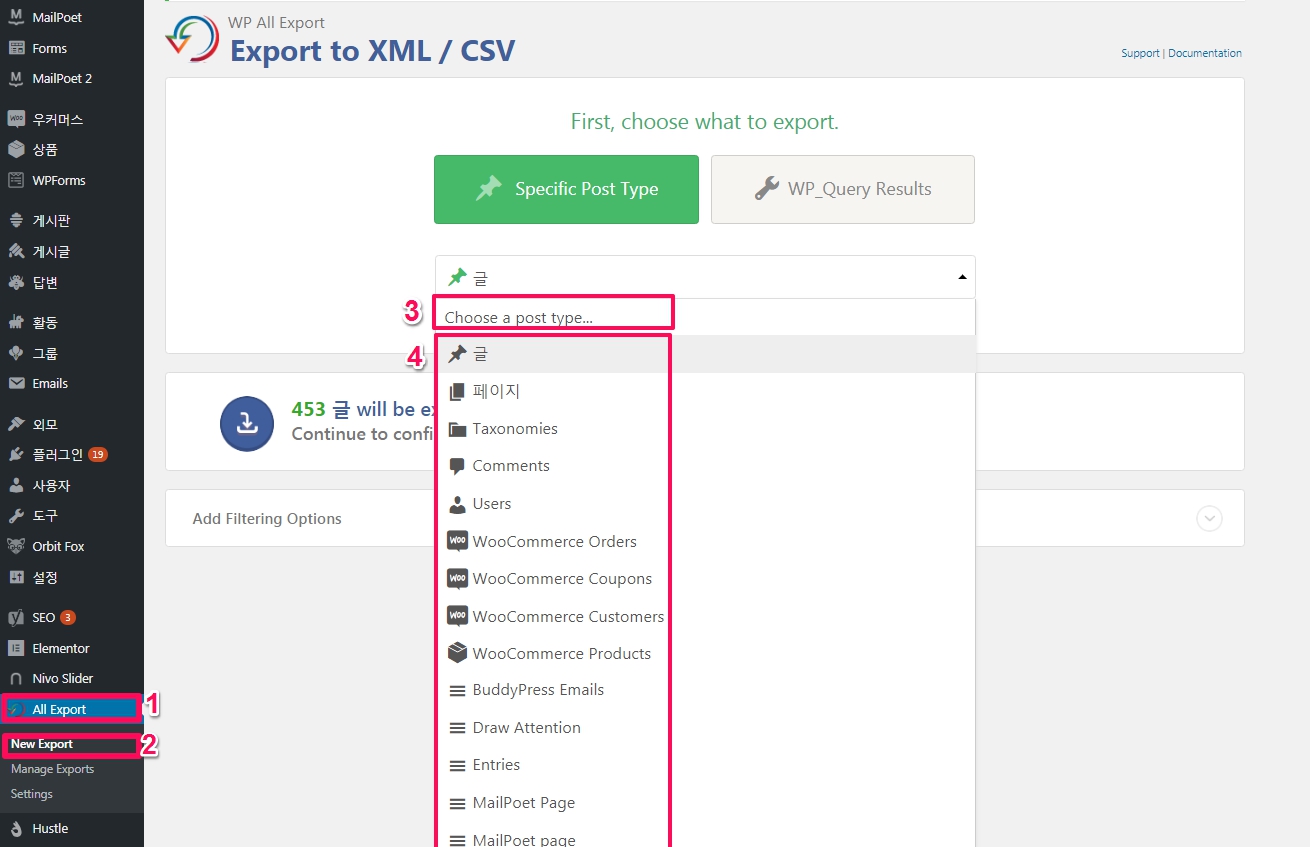The height and width of the screenshot is (847, 1310).
Task: Open the 플러그인 menu with 19 updates
Action: pyautogui.click(x=57, y=454)
